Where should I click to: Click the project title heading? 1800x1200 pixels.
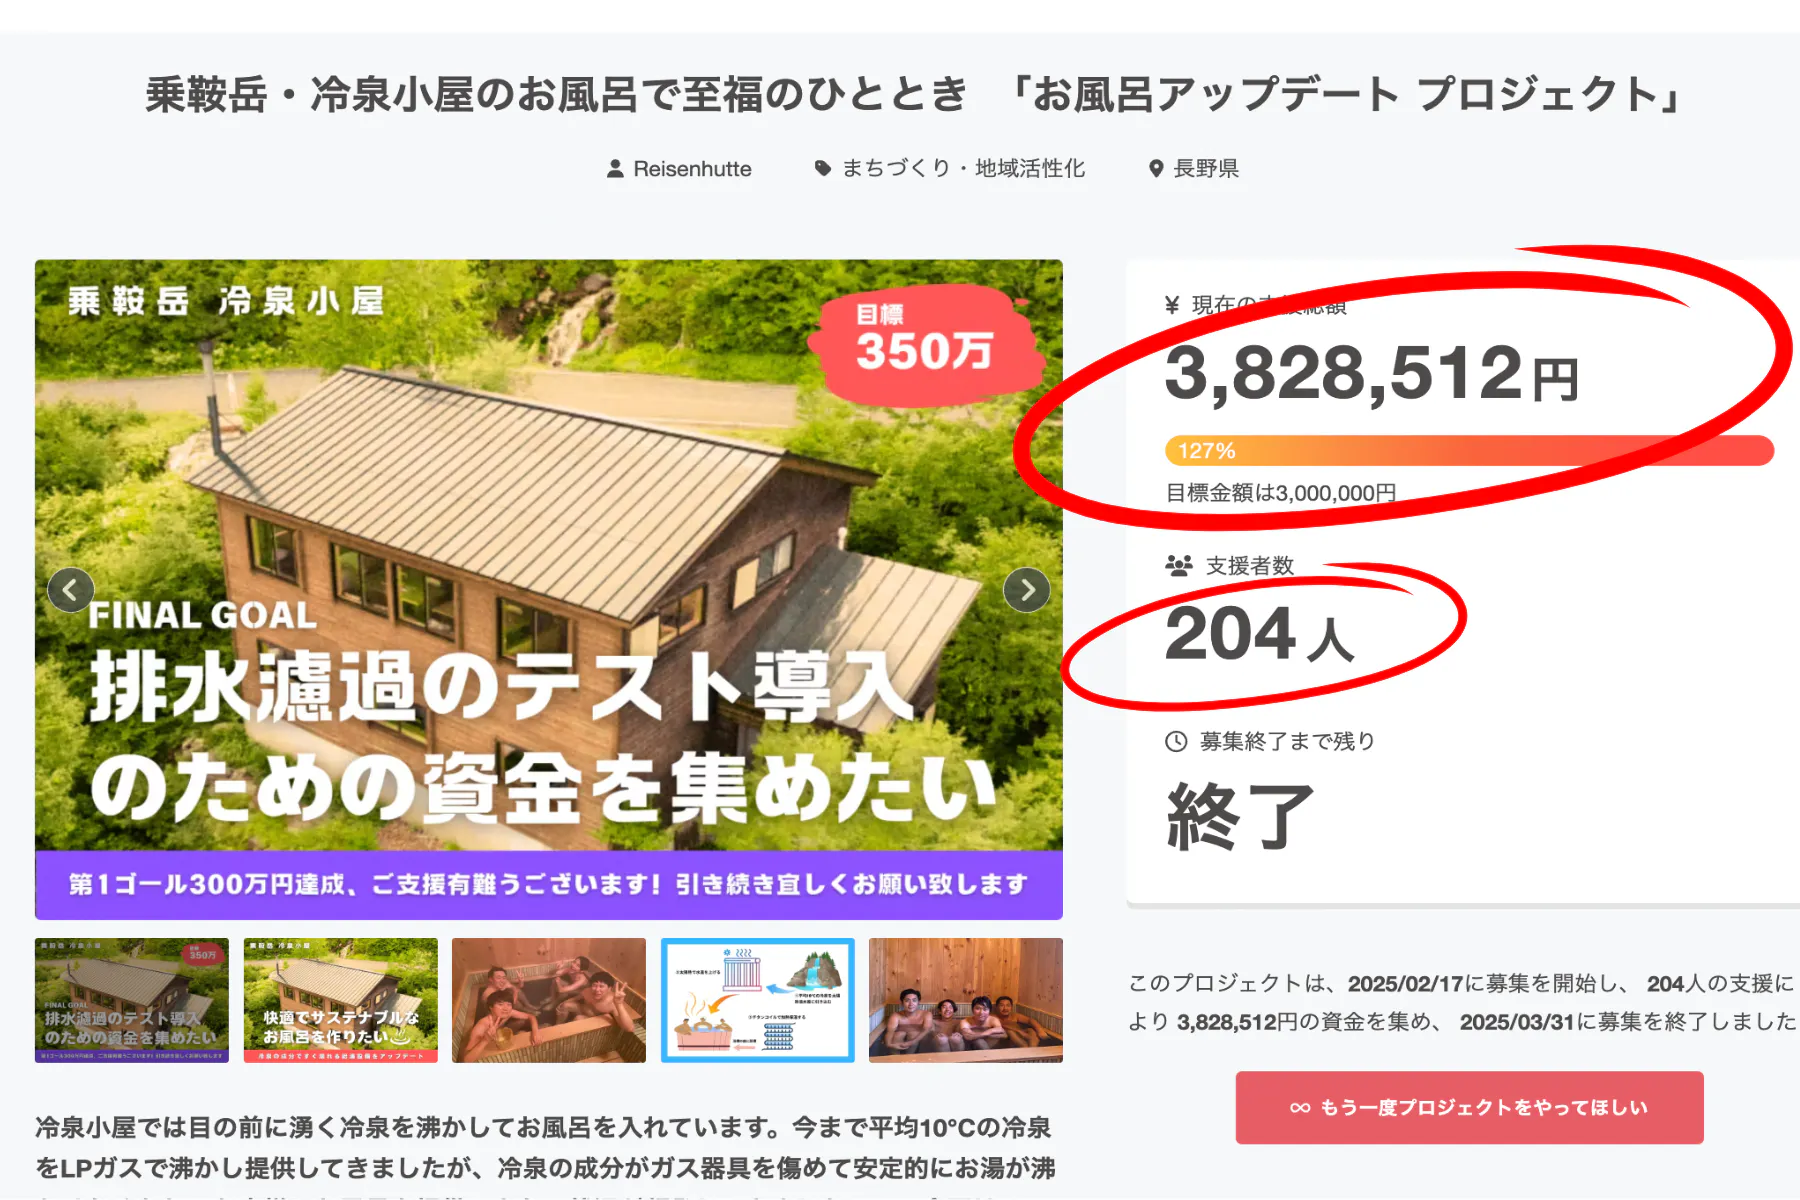click(915, 95)
